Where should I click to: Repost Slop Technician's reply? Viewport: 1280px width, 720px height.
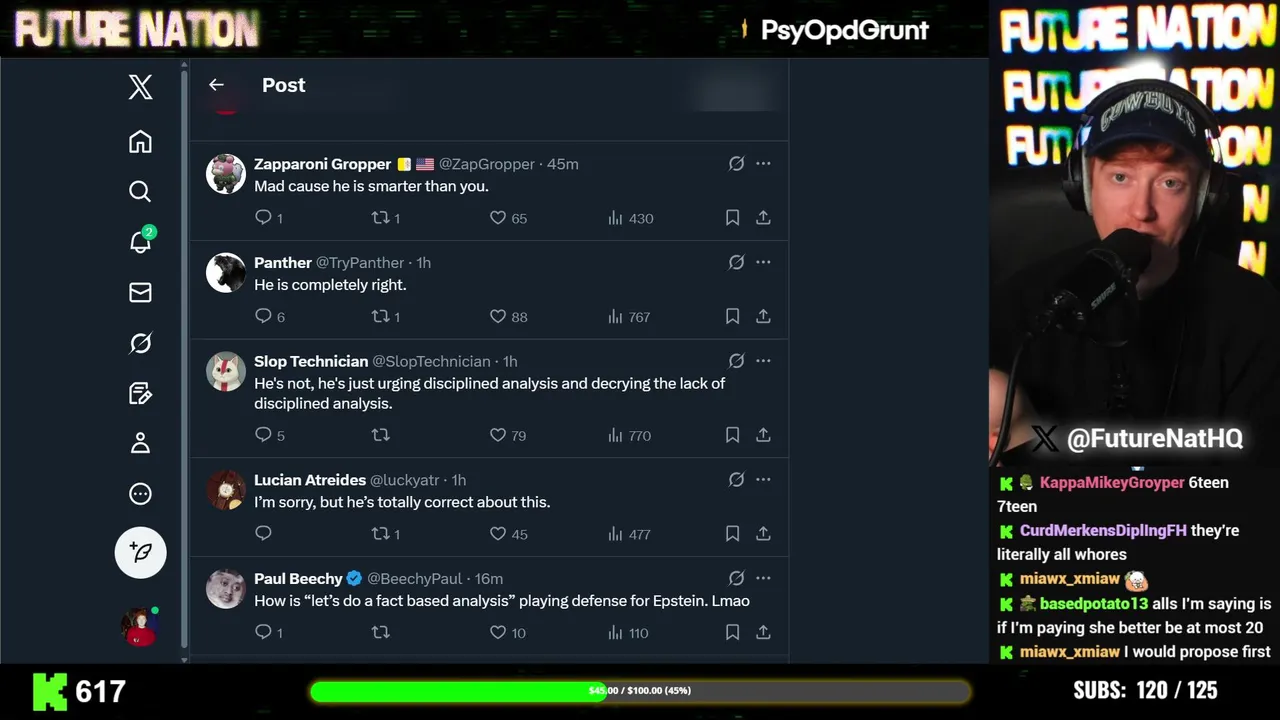pyautogui.click(x=380, y=435)
